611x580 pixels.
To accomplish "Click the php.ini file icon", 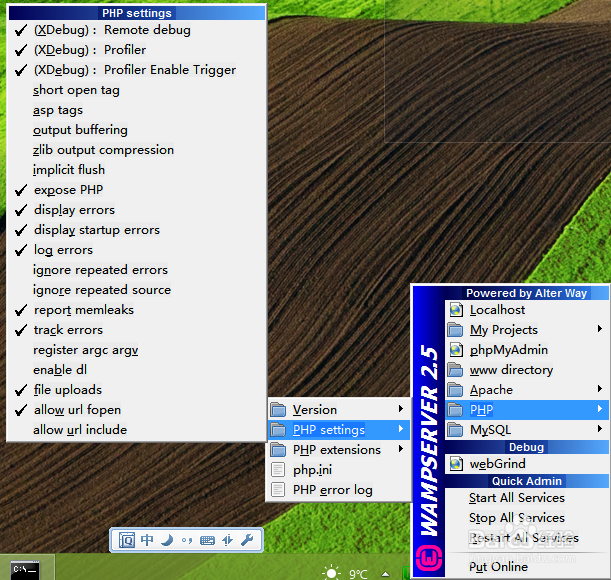I will [278, 470].
